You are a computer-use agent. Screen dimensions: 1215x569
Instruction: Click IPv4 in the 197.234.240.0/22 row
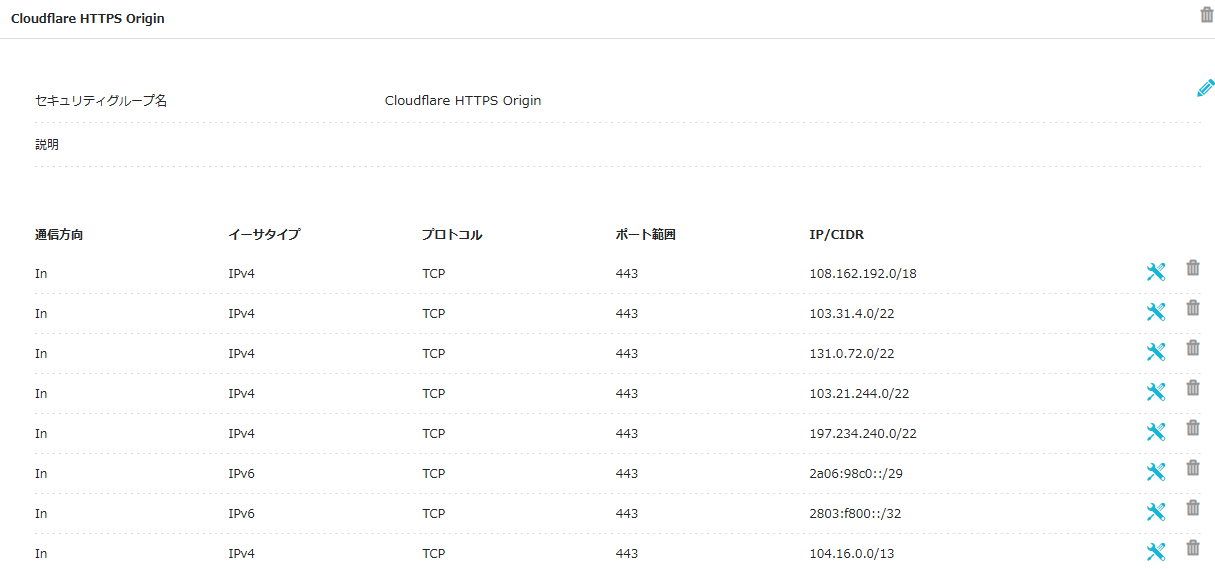click(241, 433)
